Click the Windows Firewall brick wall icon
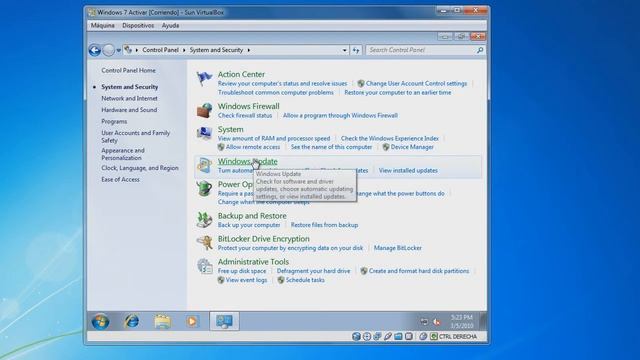 (x=204, y=110)
